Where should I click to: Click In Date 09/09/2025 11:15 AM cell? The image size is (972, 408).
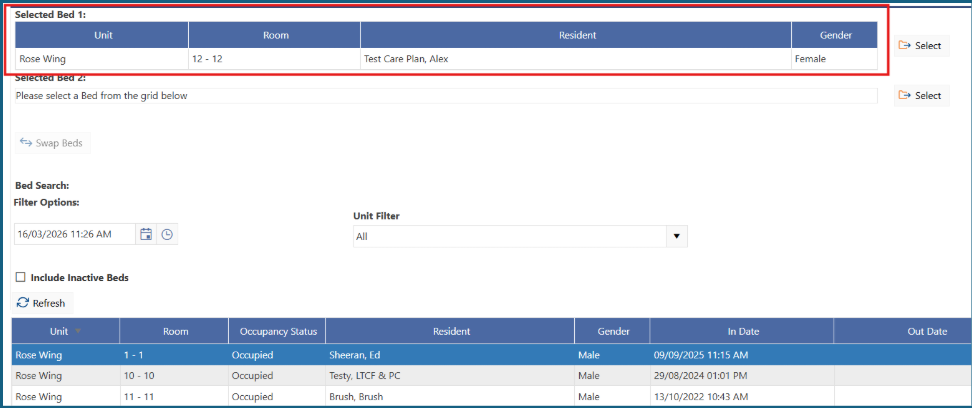coord(742,355)
